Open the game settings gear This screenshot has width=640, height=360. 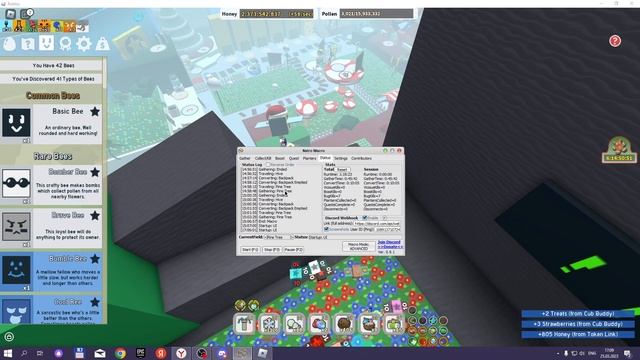tap(84, 43)
